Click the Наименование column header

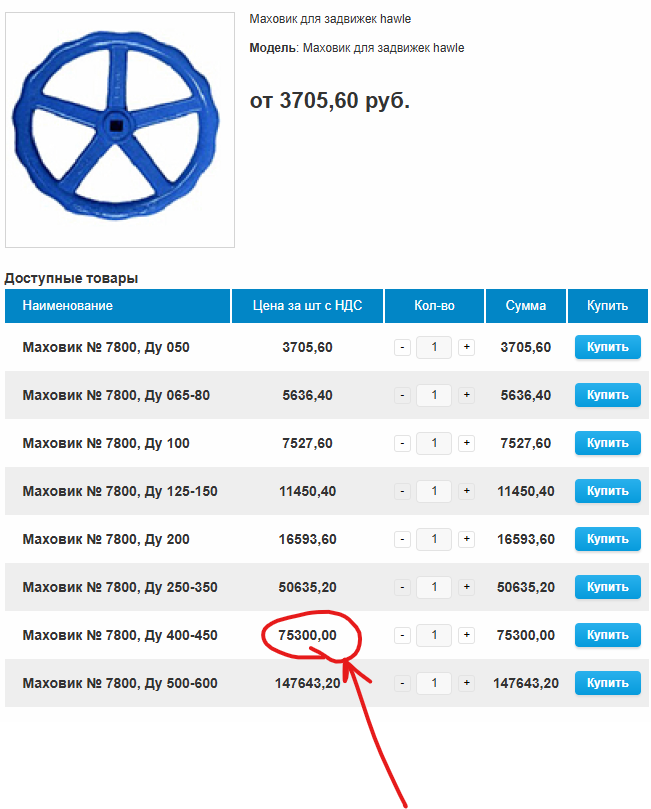pos(68,306)
